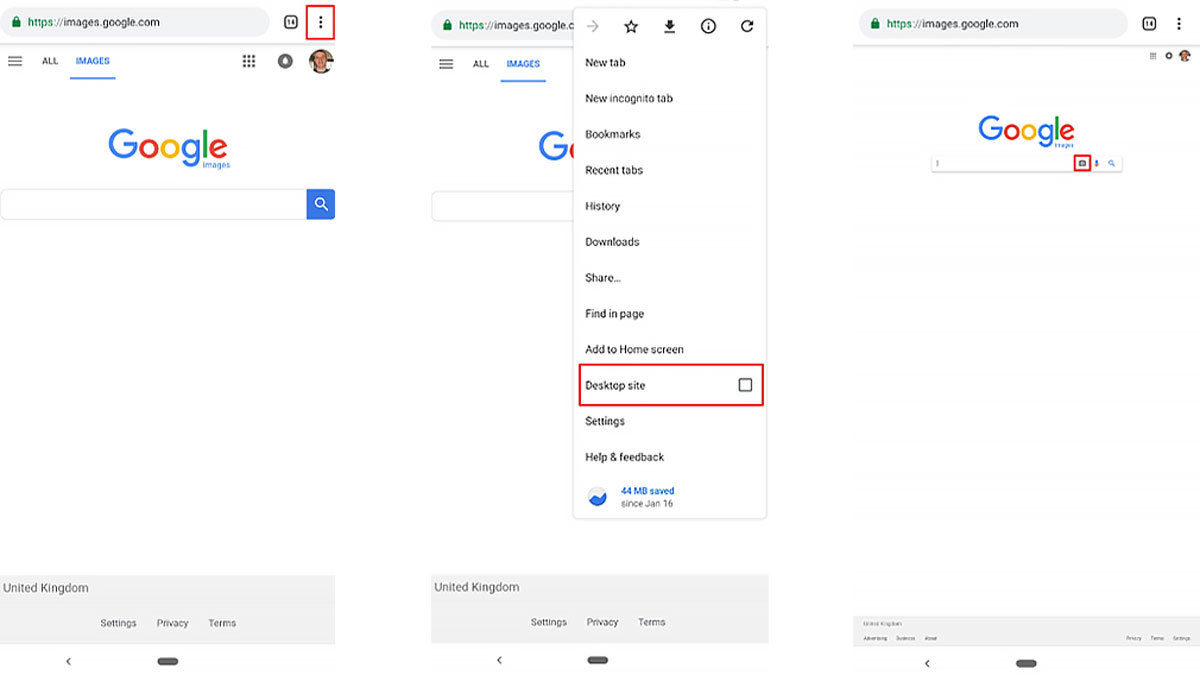Tick the Desktop site checkbox

[x=745, y=385]
